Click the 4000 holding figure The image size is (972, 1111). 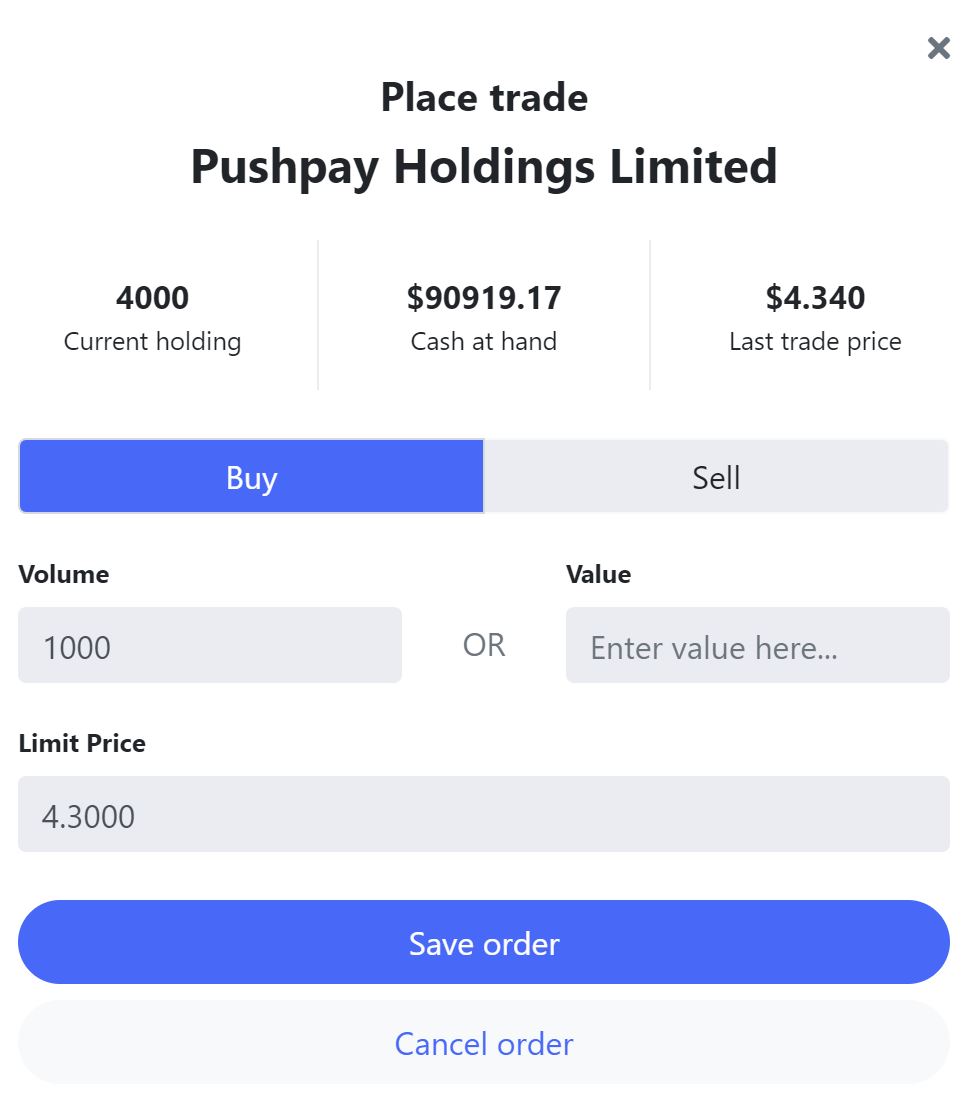tap(152, 298)
